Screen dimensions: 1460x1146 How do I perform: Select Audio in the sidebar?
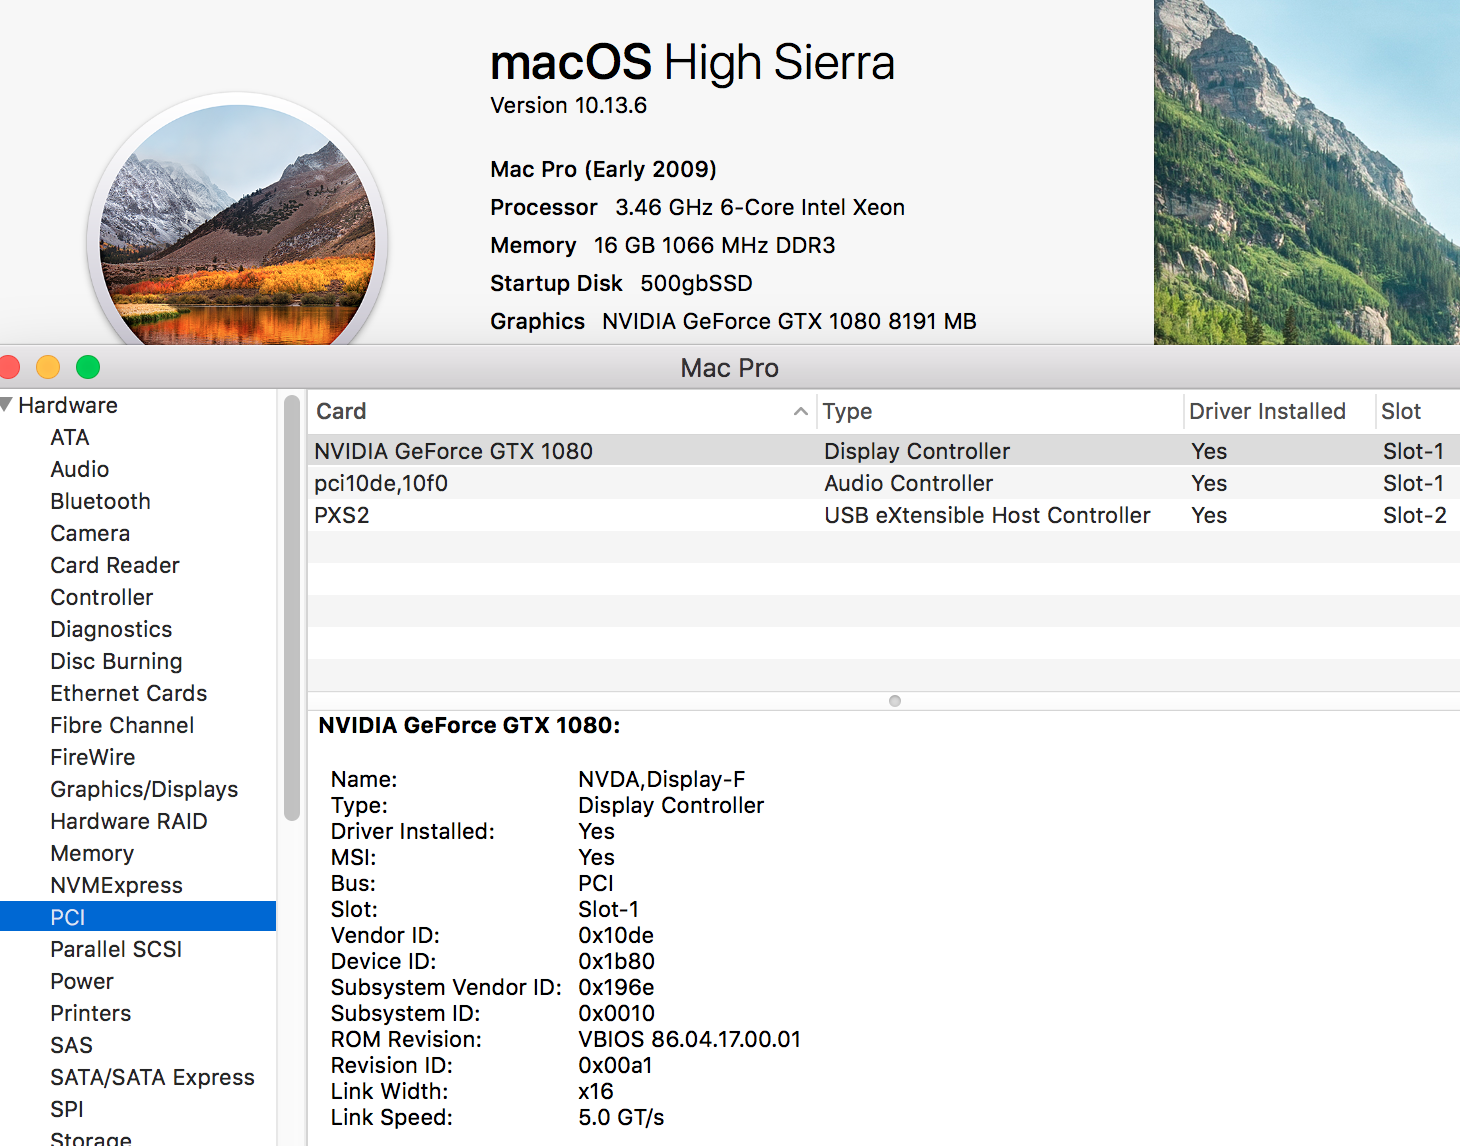click(x=80, y=469)
